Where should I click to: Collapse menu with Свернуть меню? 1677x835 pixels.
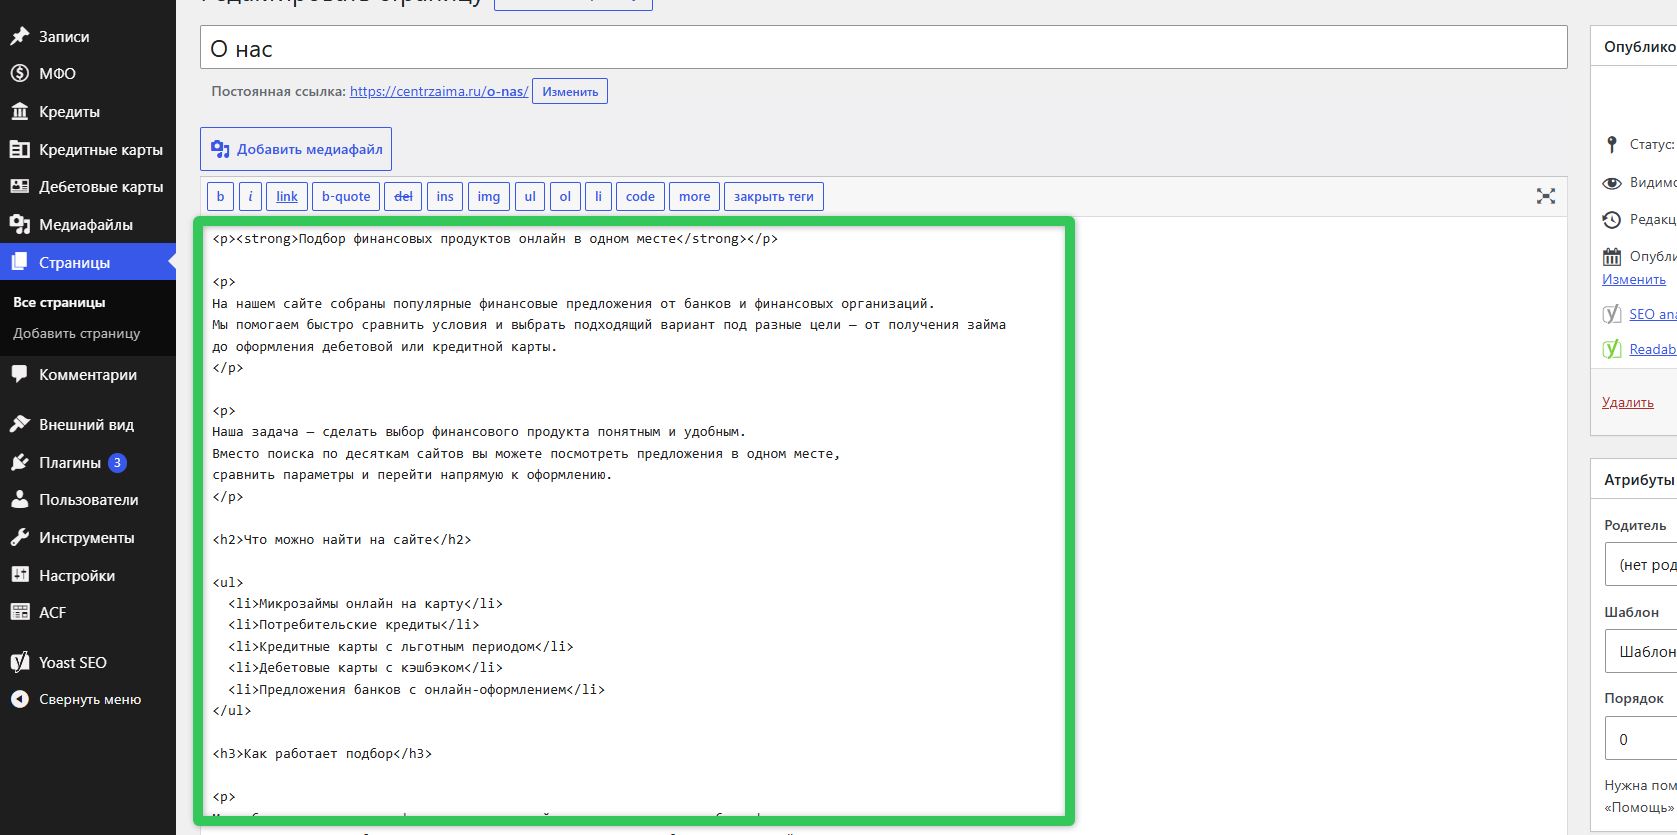click(x=88, y=700)
